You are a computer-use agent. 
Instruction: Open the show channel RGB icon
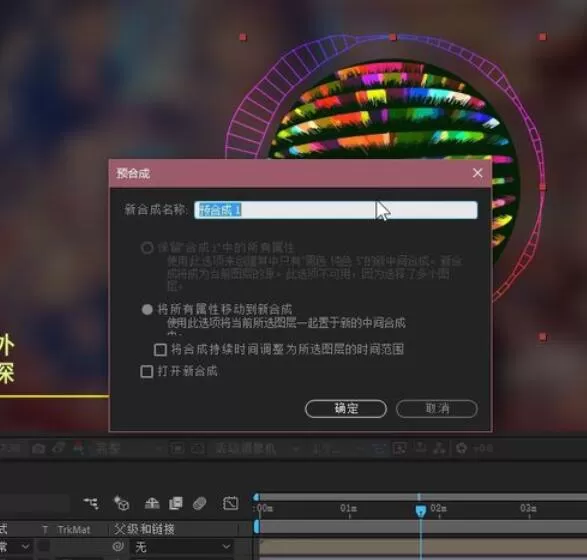[x=79, y=448]
